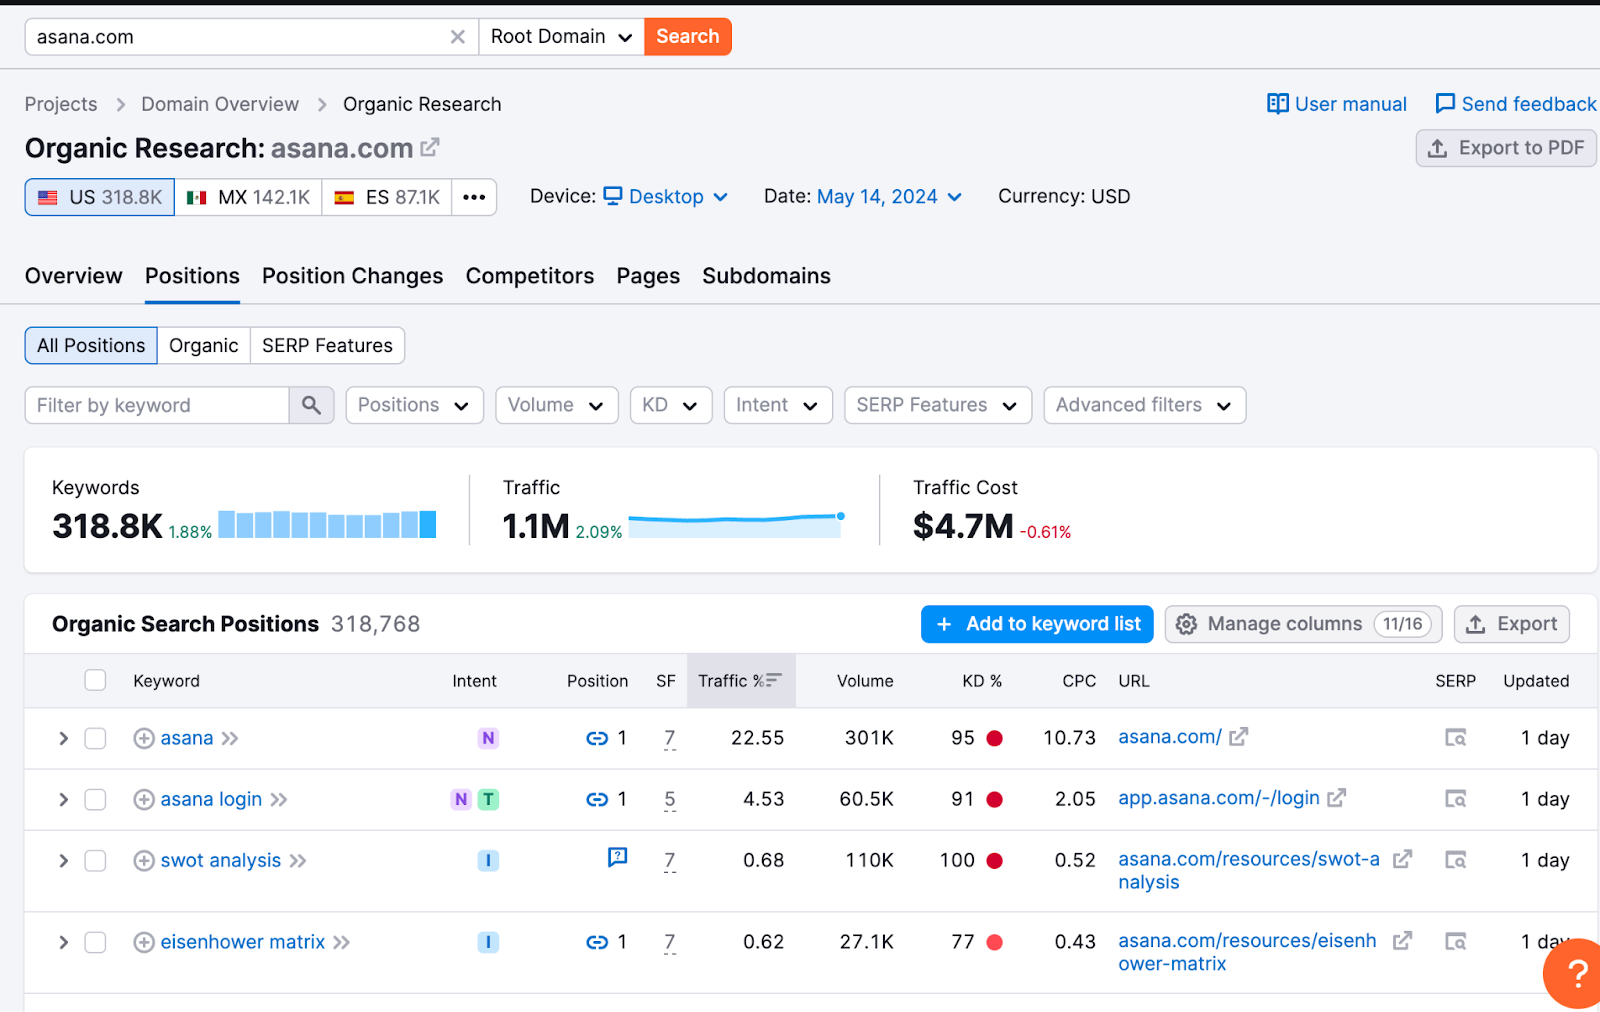Screen dimensions: 1600x1012
Task: Toggle the select-all checkbox in table header
Action: pyautogui.click(x=95, y=680)
